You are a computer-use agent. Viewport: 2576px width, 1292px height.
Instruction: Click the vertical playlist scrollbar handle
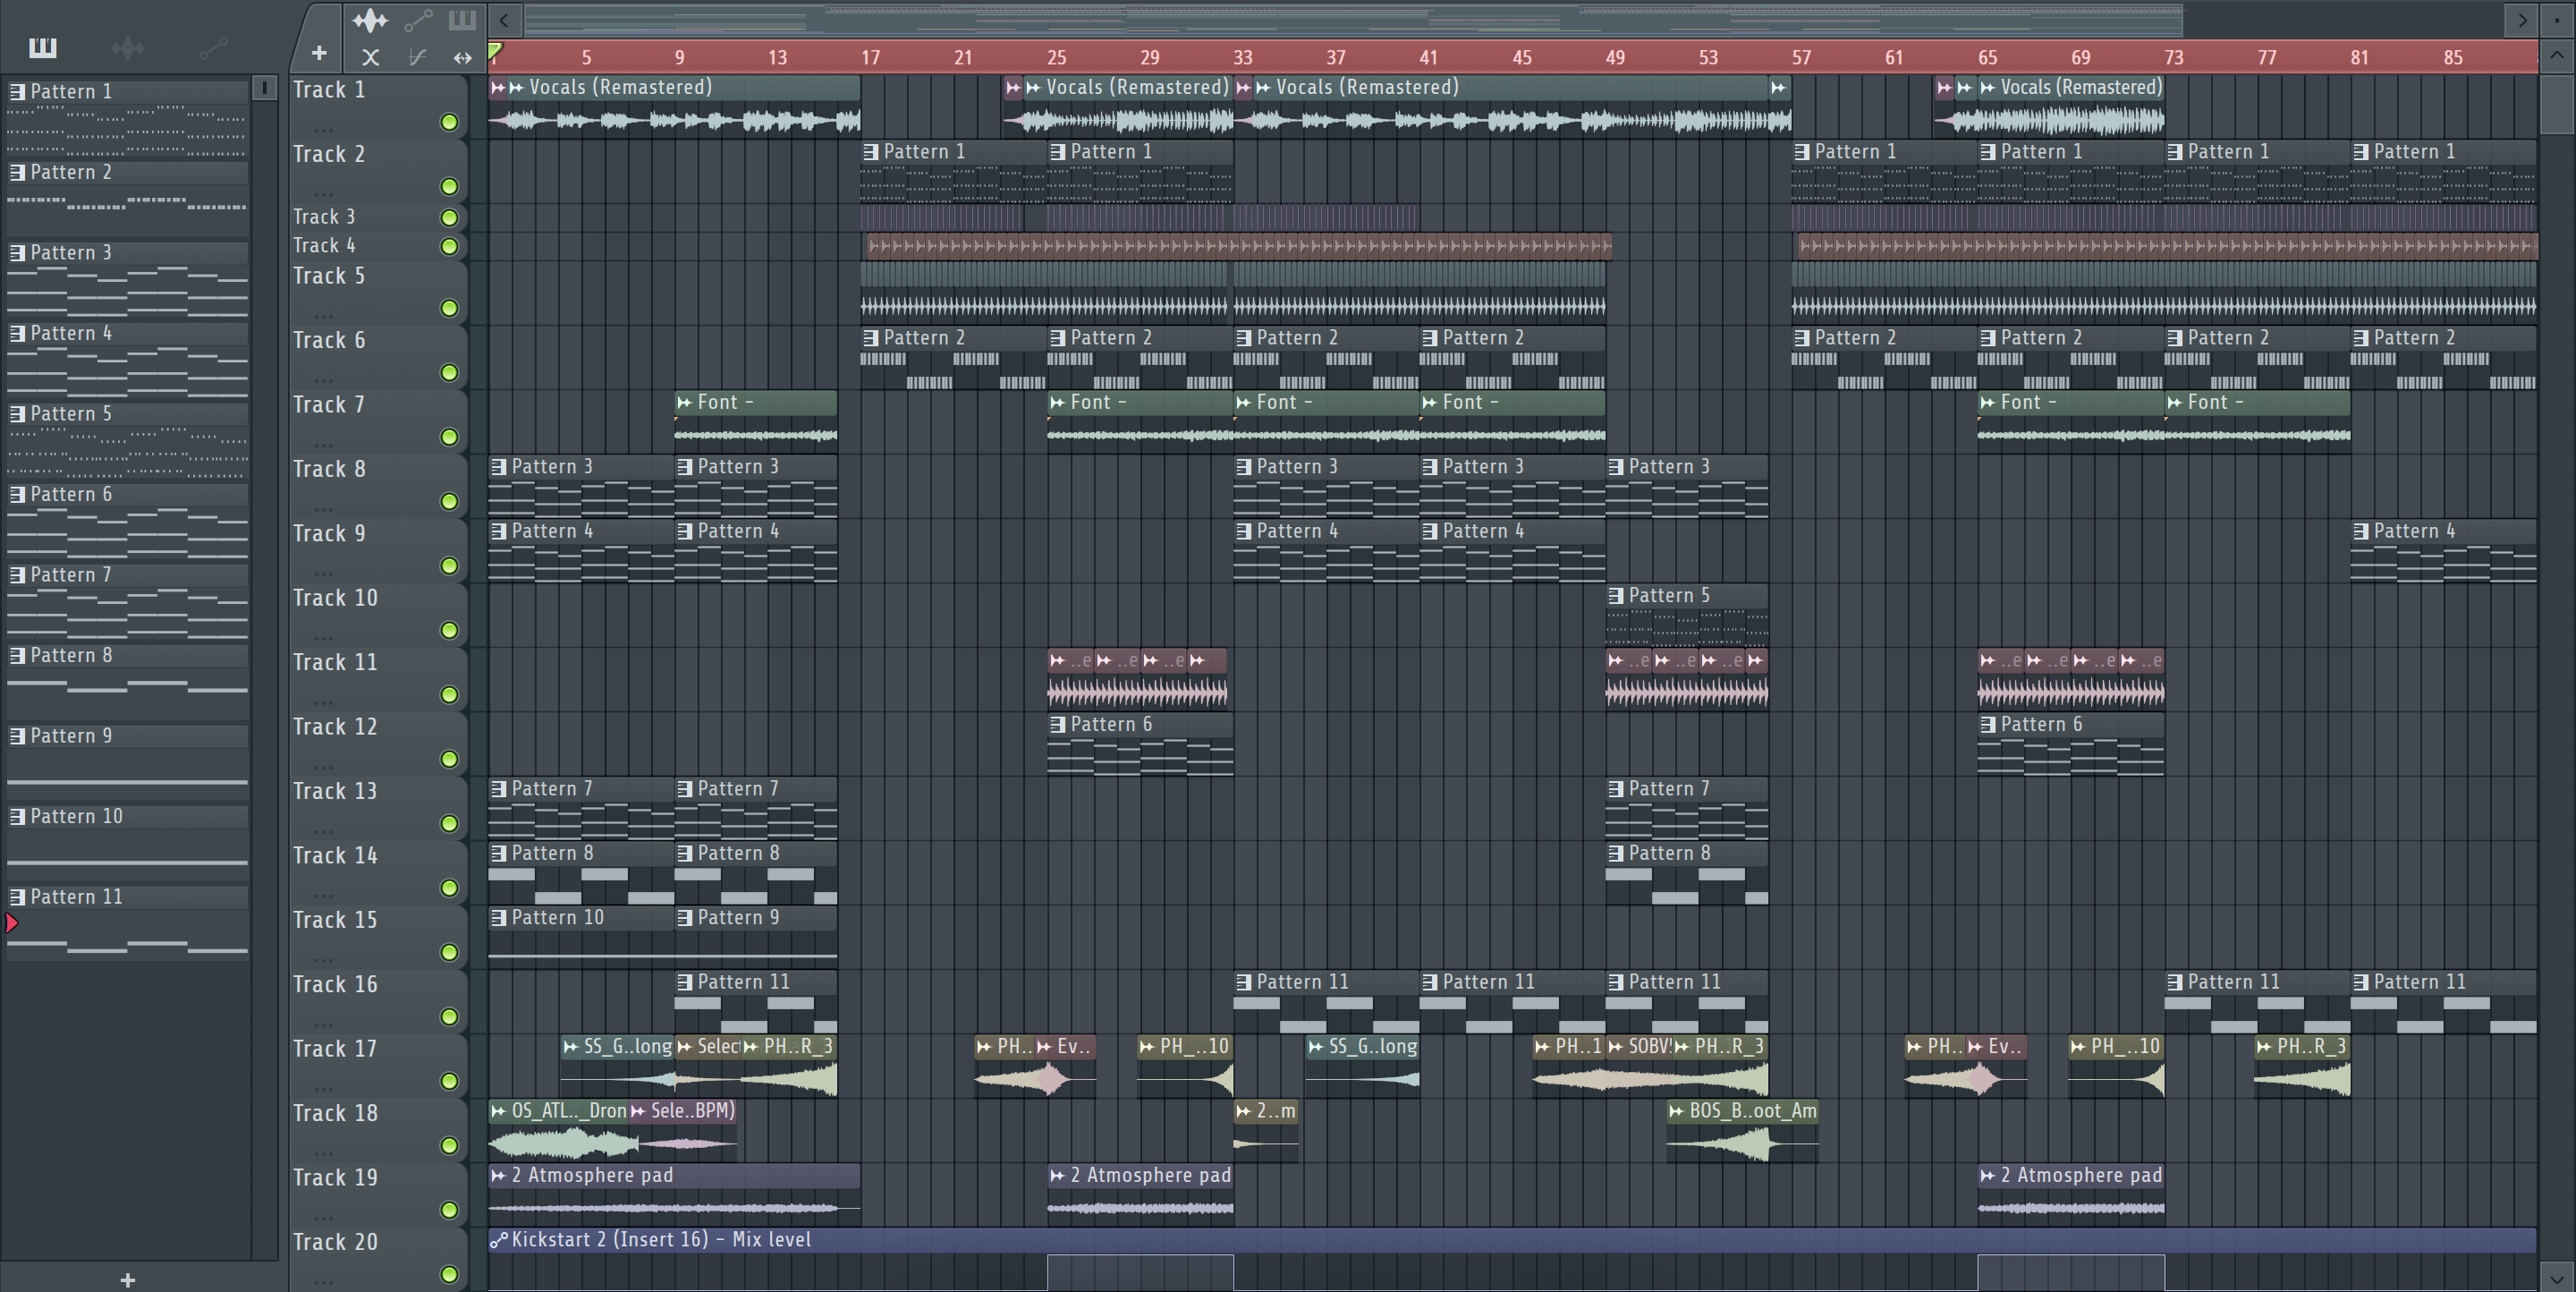click(2557, 104)
